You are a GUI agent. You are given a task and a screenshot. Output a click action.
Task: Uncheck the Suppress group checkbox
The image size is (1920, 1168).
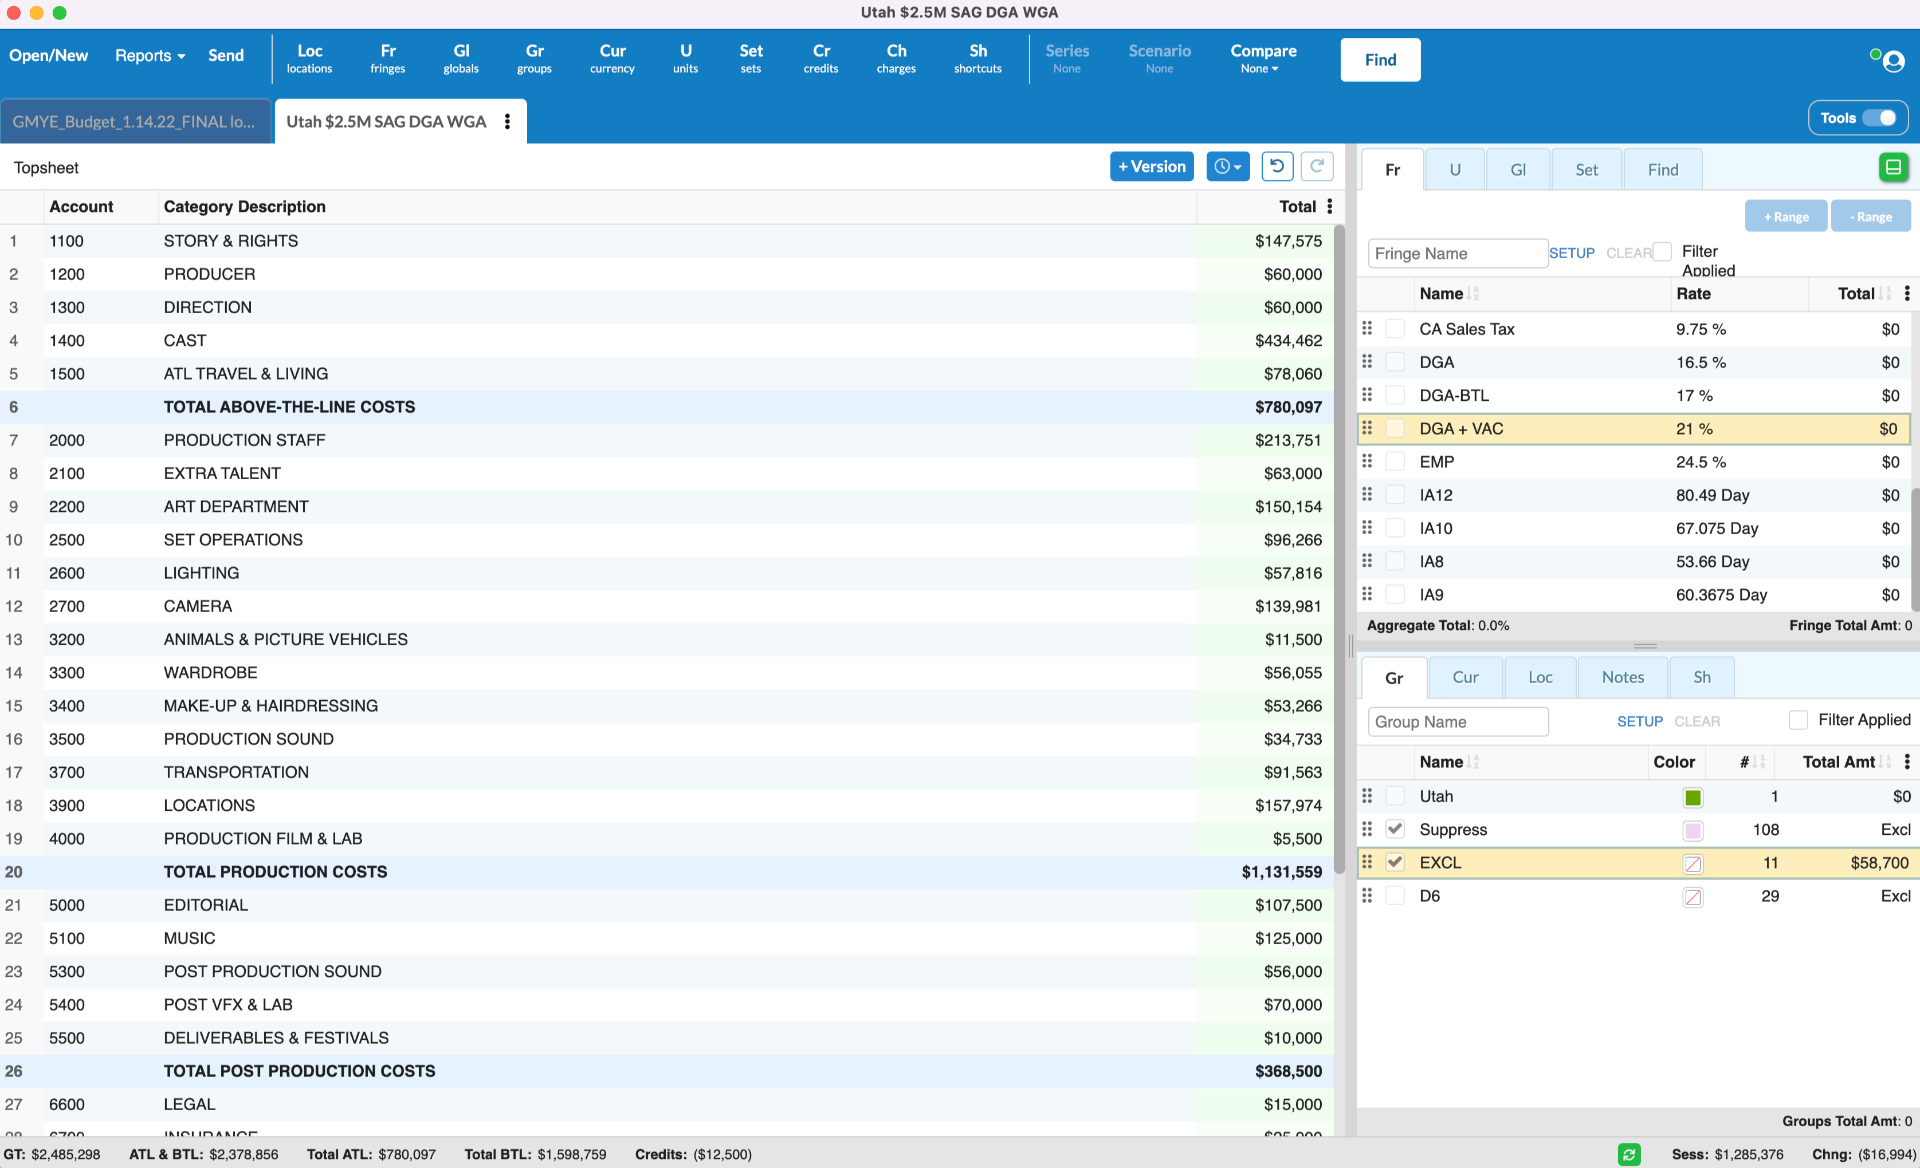tap(1395, 829)
